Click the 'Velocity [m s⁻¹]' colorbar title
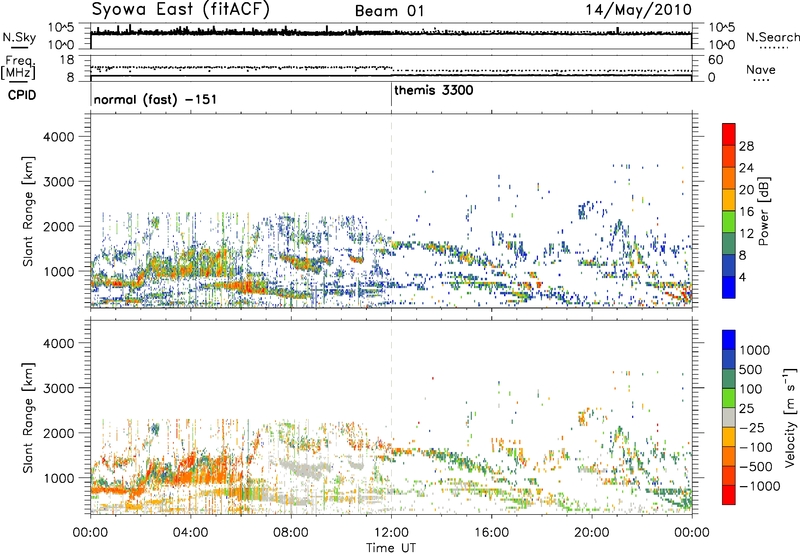 point(790,417)
